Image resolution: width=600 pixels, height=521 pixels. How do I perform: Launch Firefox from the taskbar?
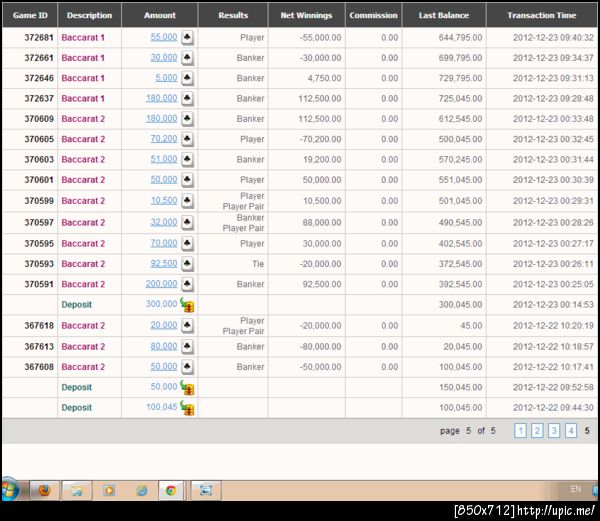[44, 490]
